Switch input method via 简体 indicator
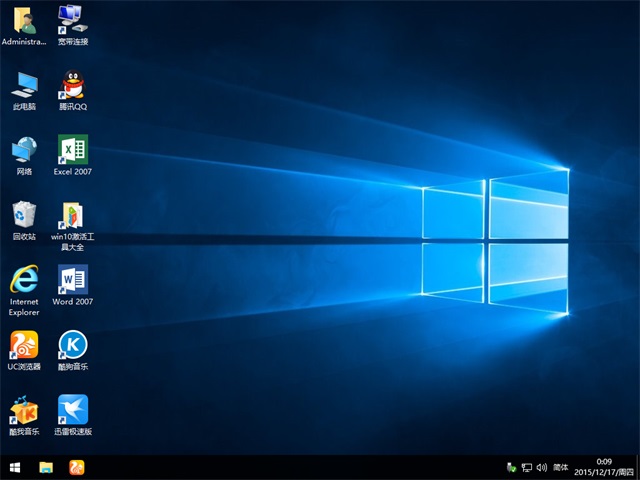This screenshot has width=640, height=480. 560,467
